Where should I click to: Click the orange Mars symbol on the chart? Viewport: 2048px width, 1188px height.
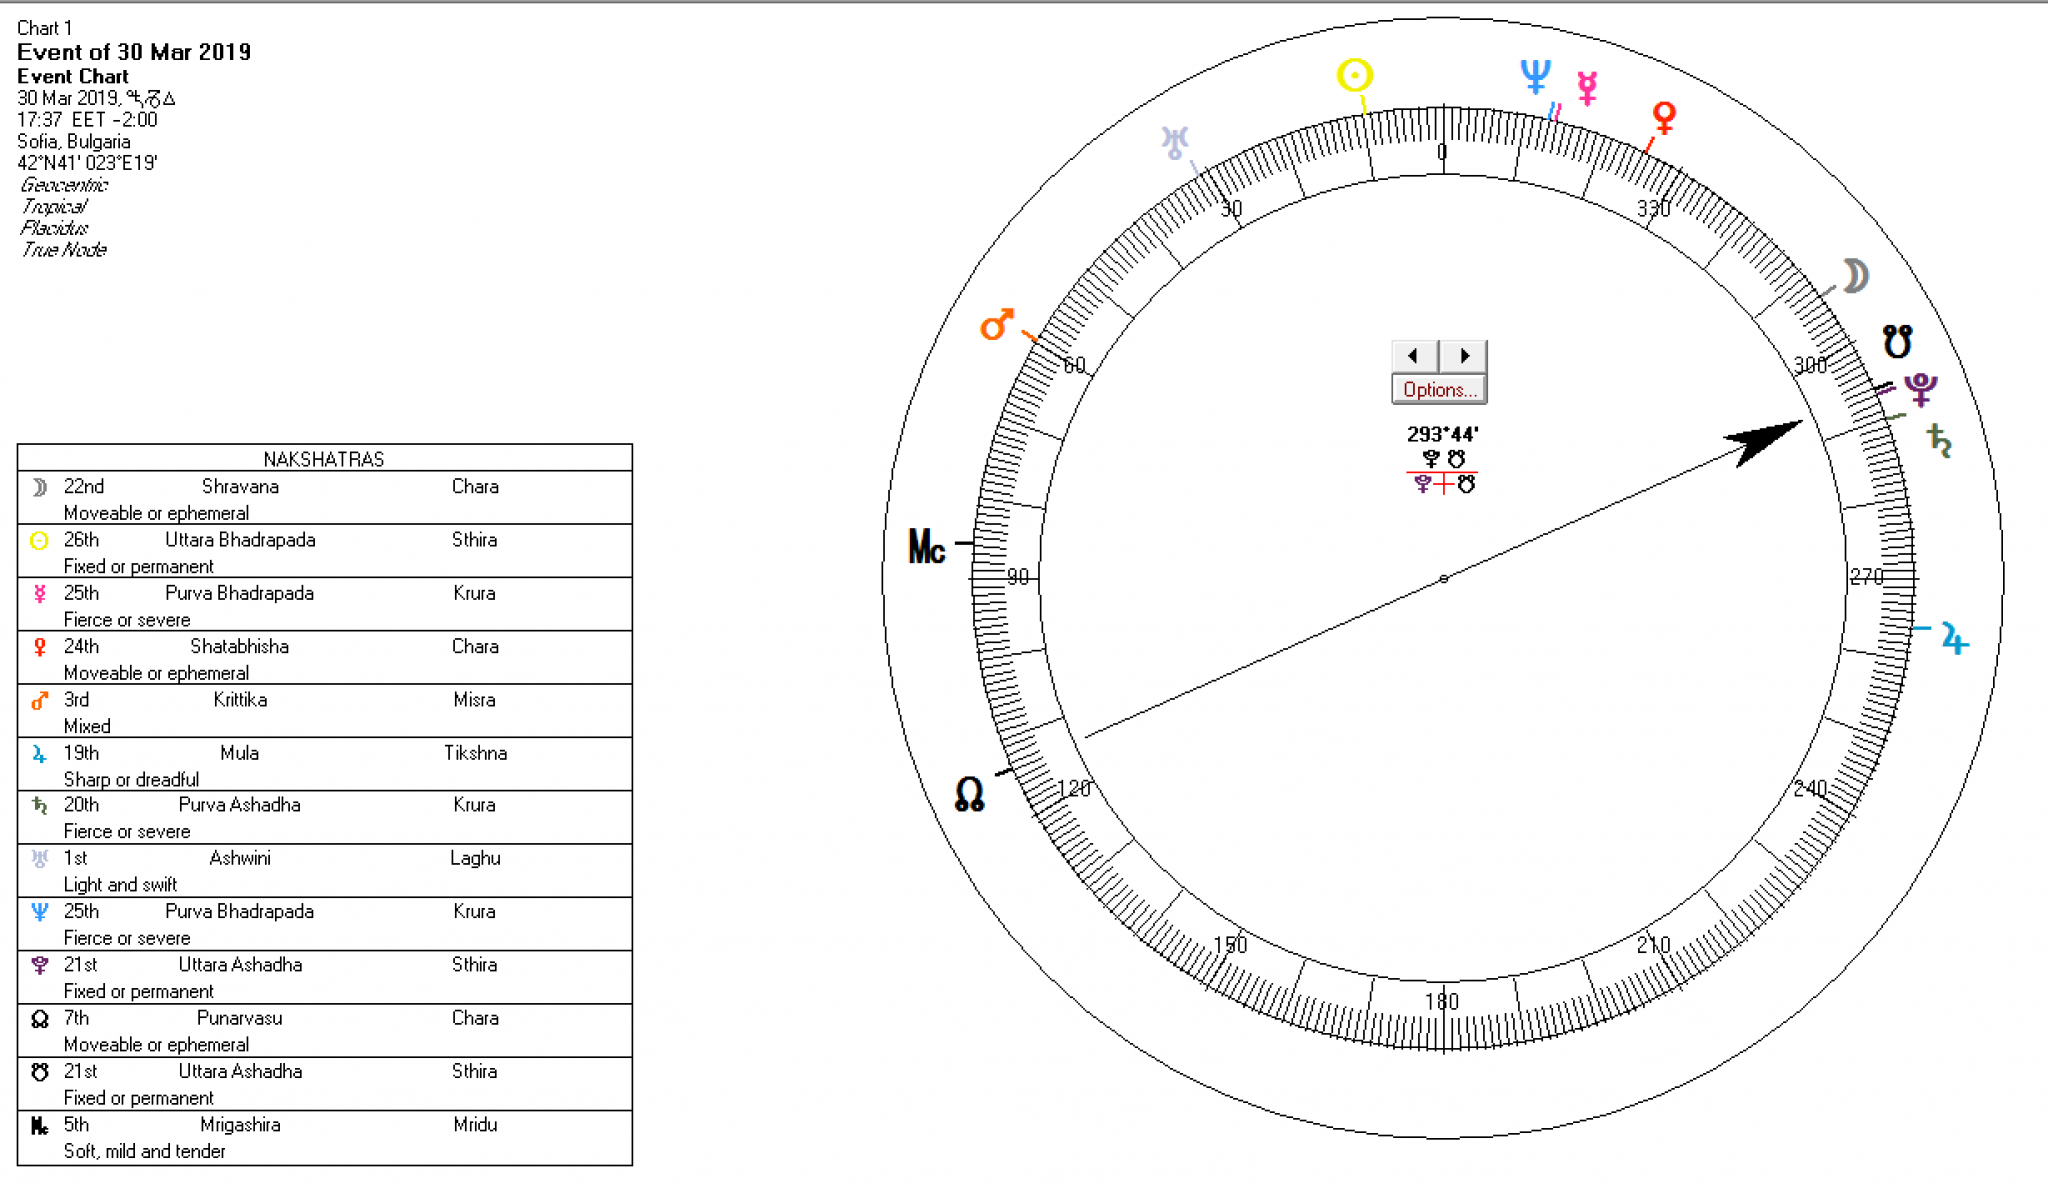996,324
